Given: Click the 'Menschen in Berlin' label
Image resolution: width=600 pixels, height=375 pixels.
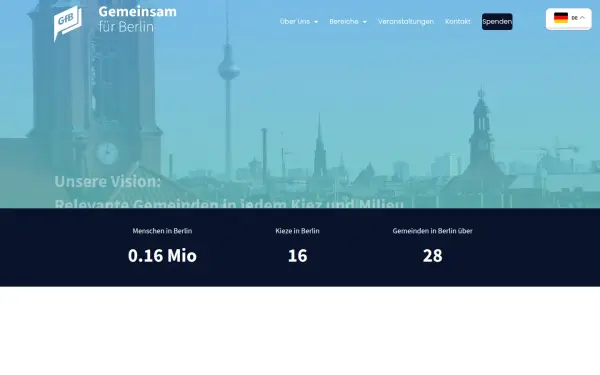Looking at the screenshot, I should click(x=162, y=231).
